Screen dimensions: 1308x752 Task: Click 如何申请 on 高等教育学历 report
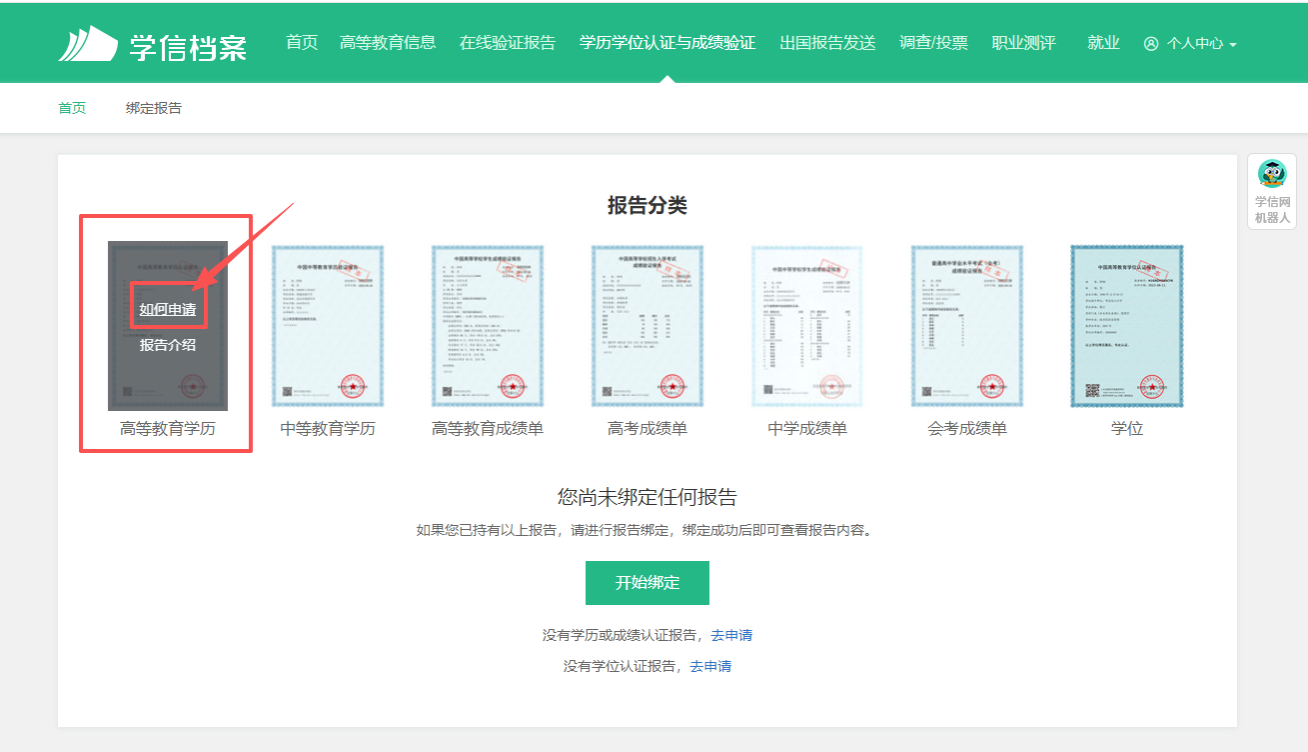coord(168,309)
